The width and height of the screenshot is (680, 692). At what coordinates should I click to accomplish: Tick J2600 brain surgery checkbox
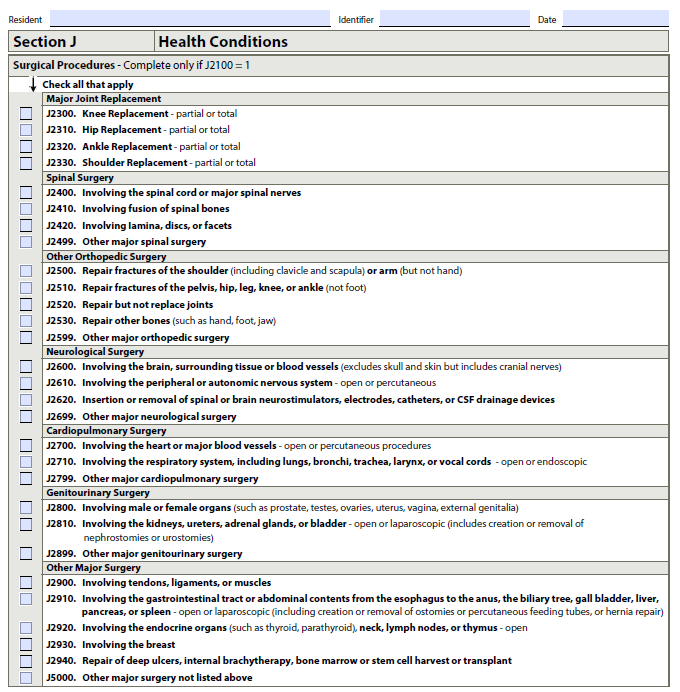[x=26, y=367]
